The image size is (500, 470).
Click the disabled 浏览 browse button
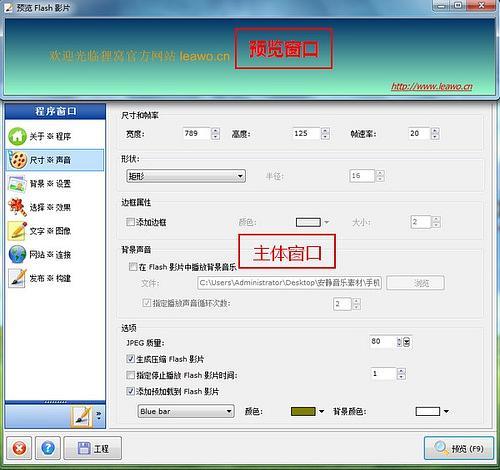415,283
